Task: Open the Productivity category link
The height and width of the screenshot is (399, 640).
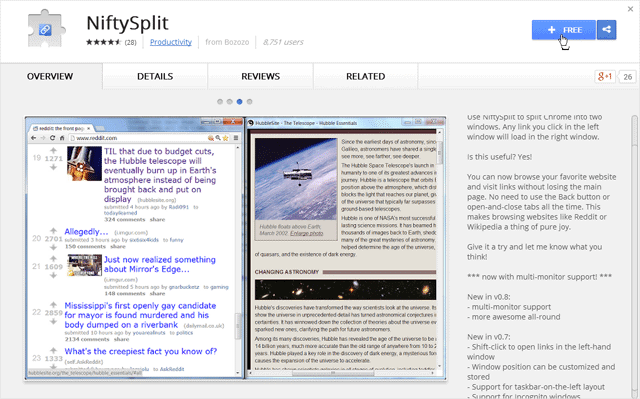Action: click(171, 42)
